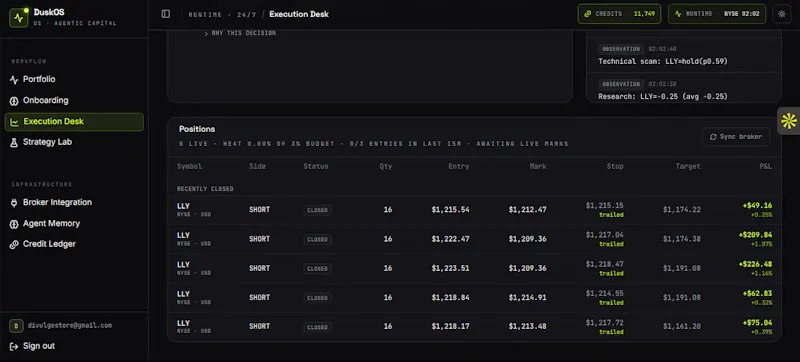Click the Qty column header
This screenshot has height=362, width=800.
tap(386, 167)
